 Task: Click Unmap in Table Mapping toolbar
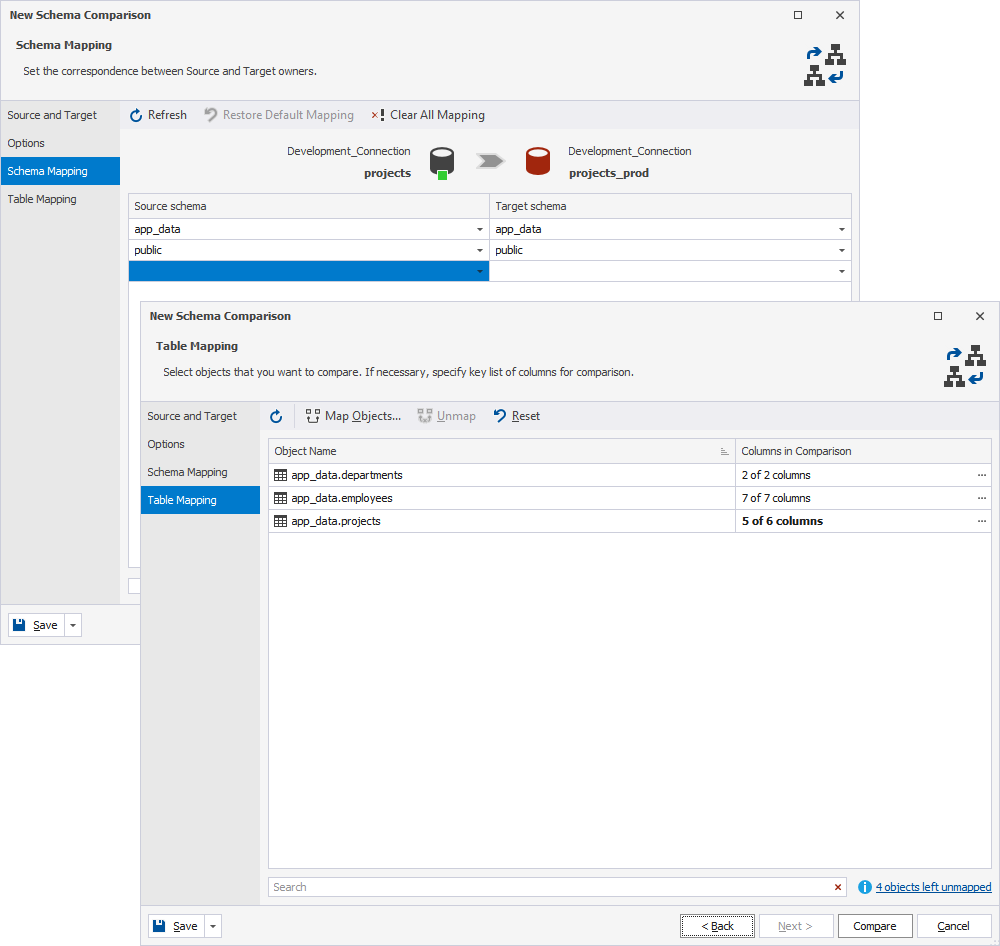point(446,416)
